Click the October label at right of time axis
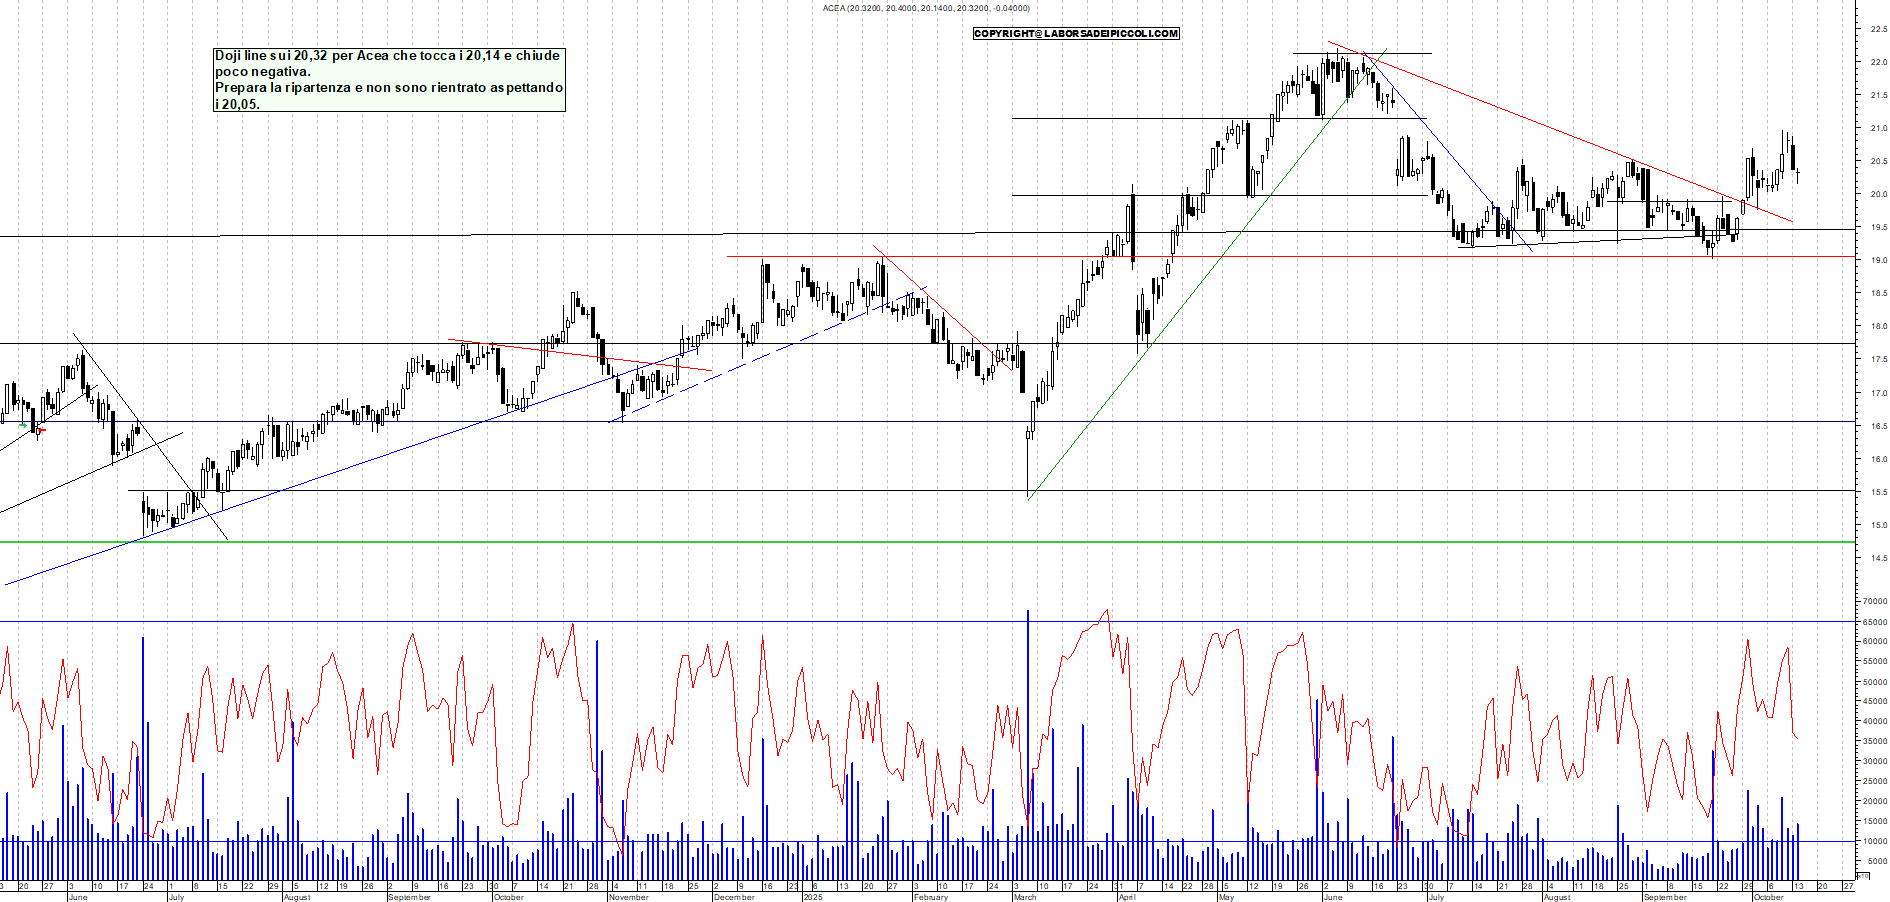The image size is (1890, 902). click(1768, 897)
